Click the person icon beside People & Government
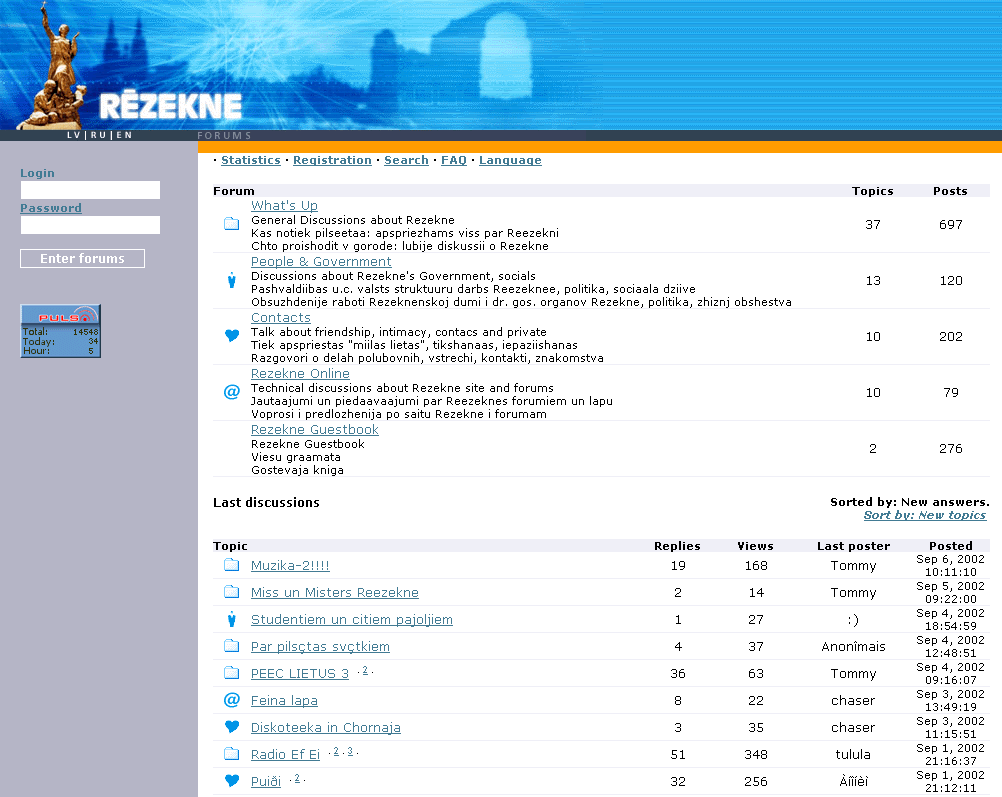Image resolution: width=1002 pixels, height=797 pixels. (231, 280)
